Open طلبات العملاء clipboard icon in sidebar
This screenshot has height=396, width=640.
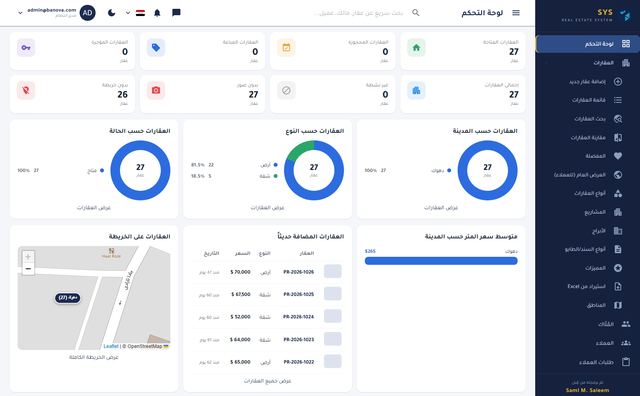626,362
